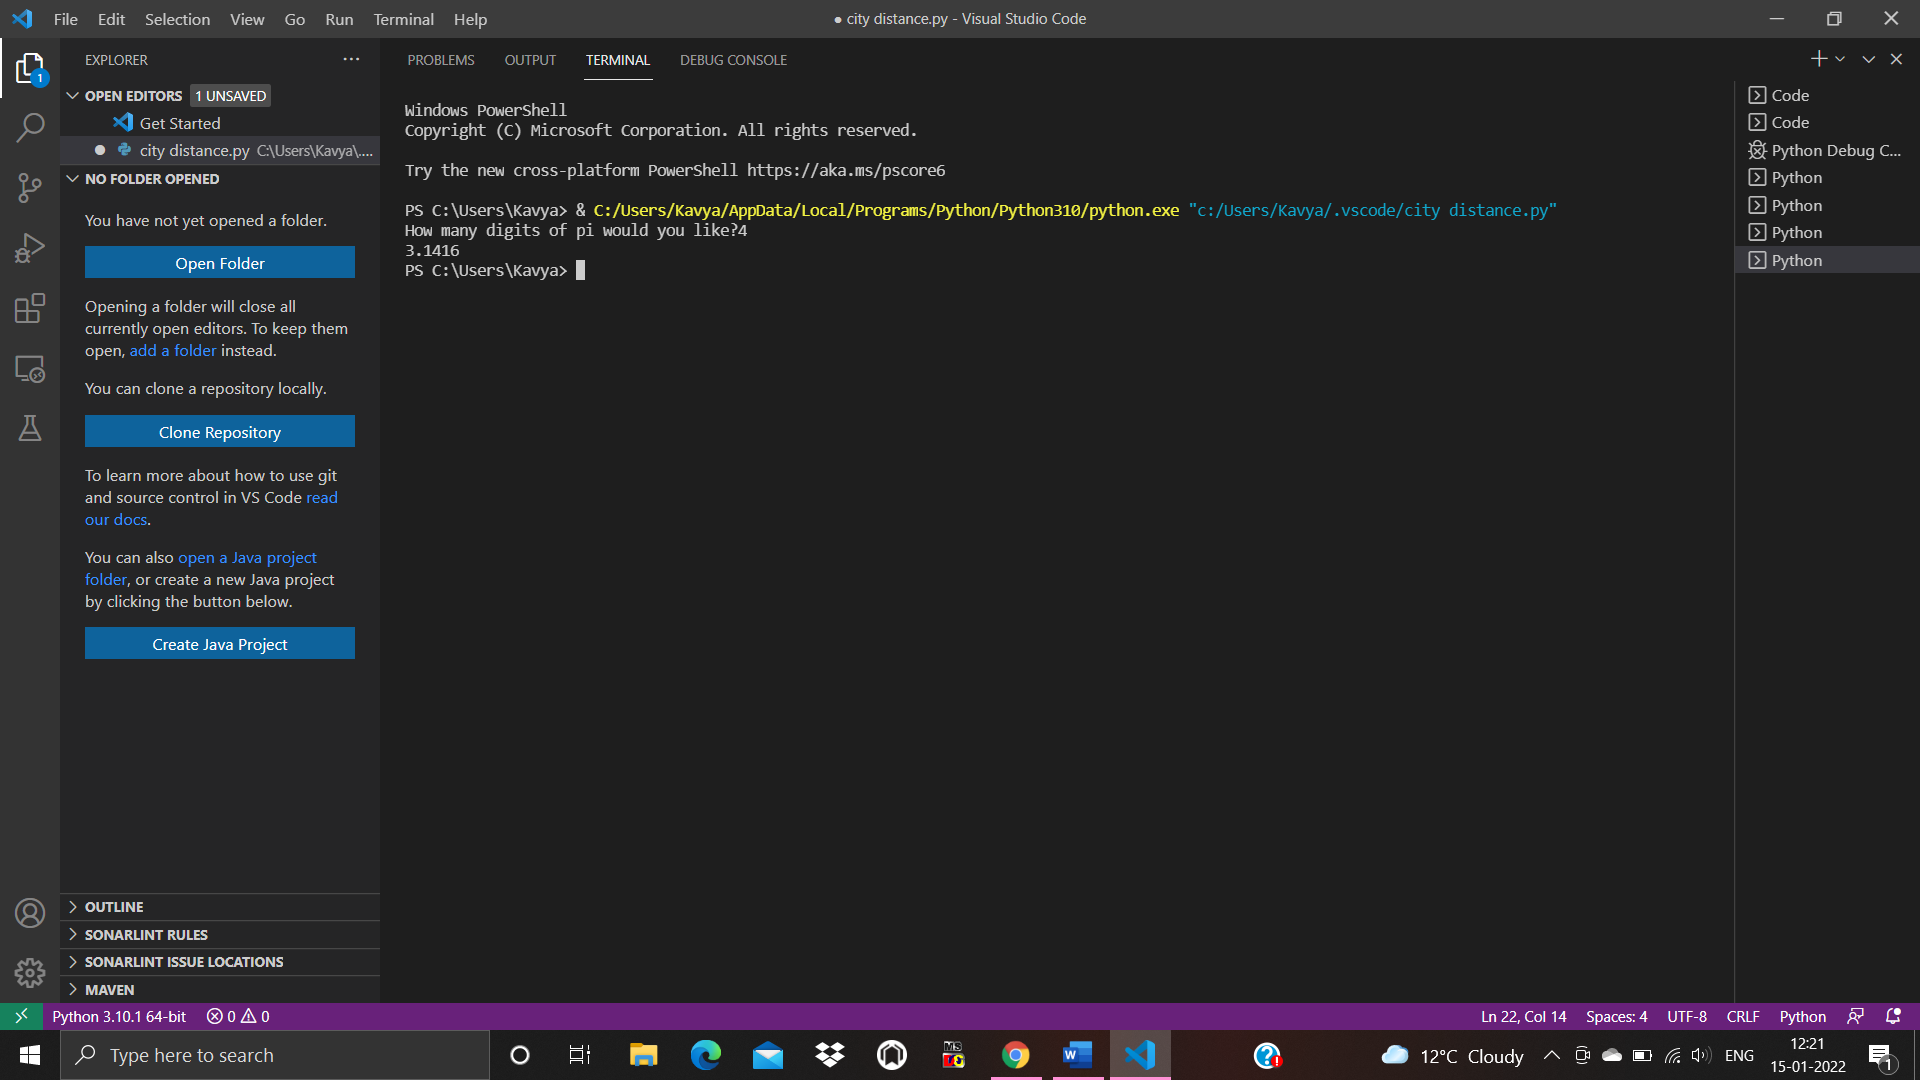
Task: Switch to the DEBUG CONSOLE tab
Action: 733,60
